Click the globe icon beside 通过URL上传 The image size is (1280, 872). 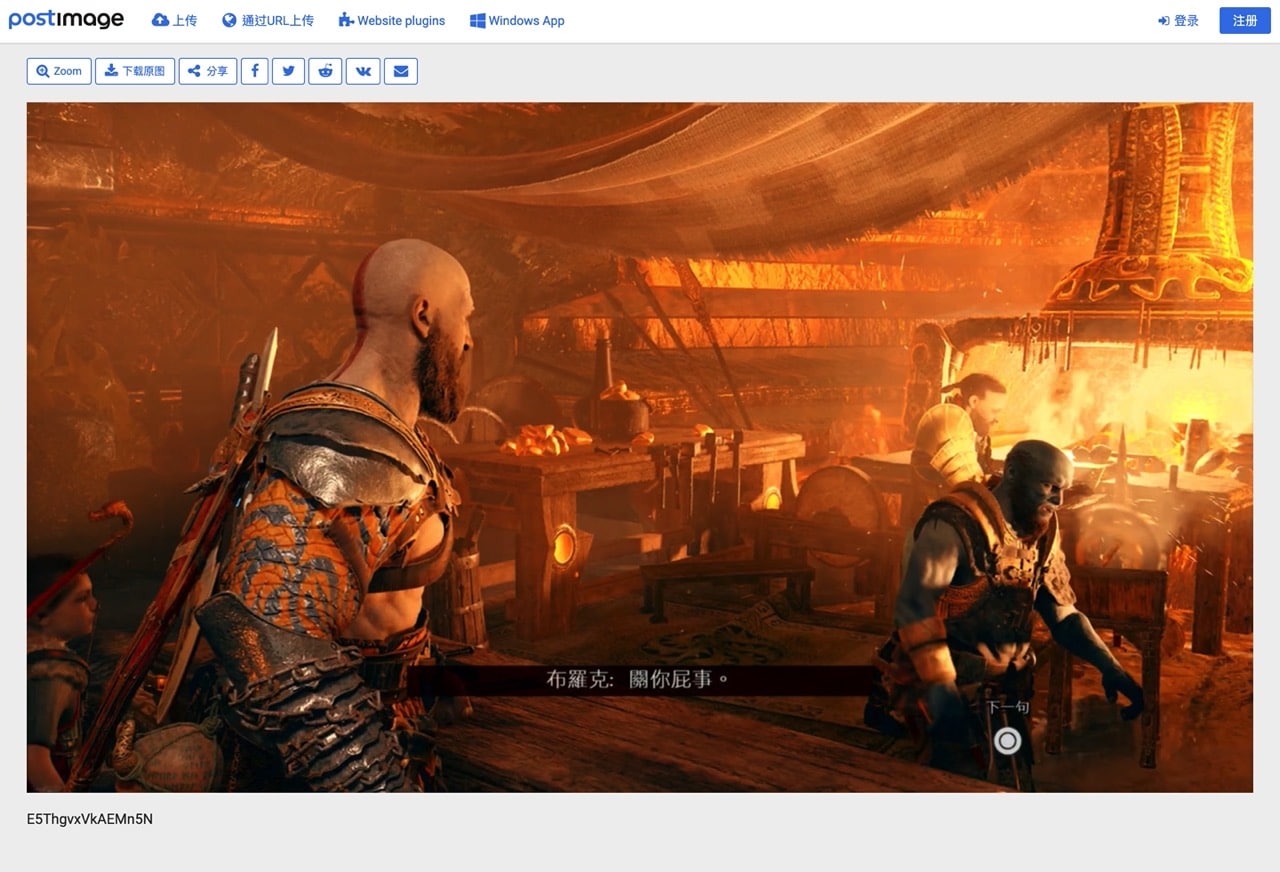(x=230, y=19)
